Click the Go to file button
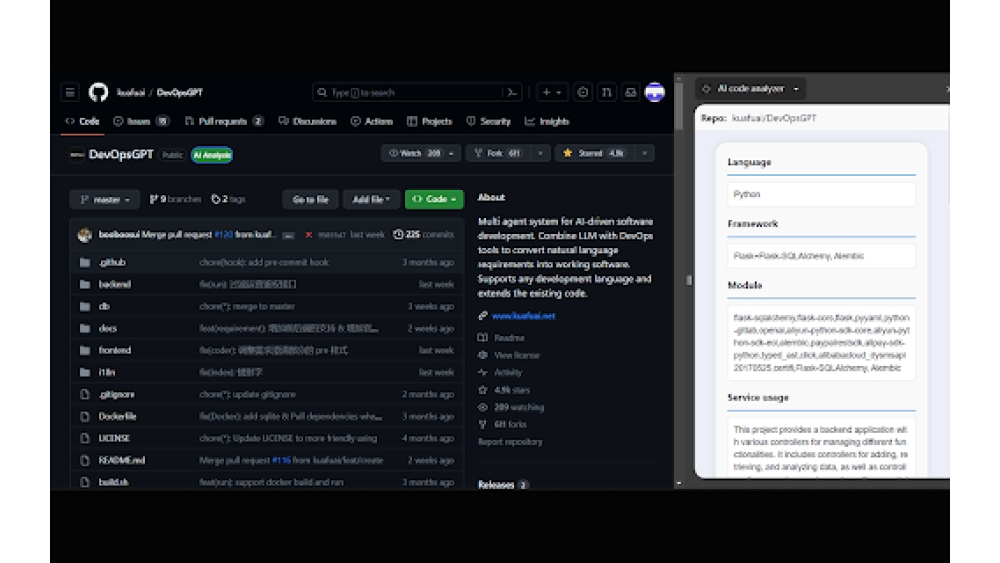 pos(311,200)
